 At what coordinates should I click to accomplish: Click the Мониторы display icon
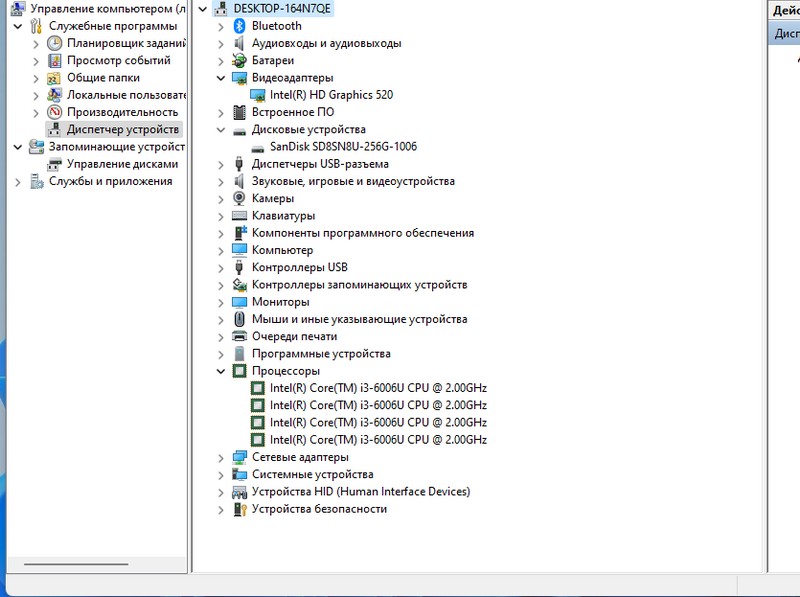click(239, 302)
